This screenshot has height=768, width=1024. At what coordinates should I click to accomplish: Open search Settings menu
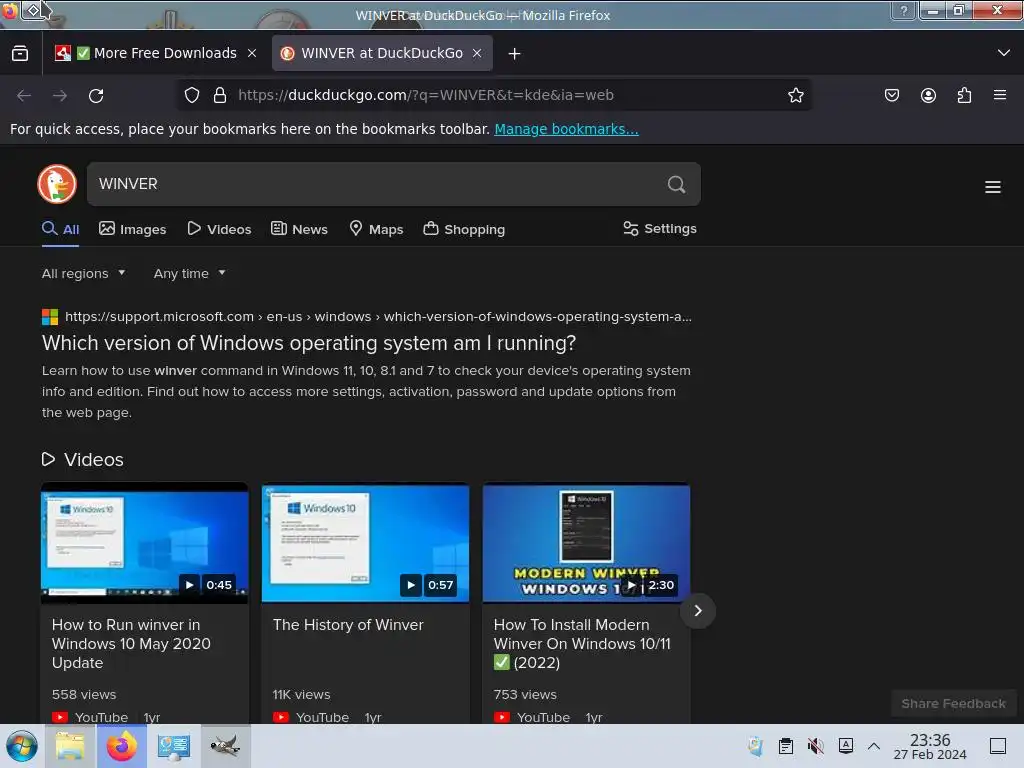[660, 229]
